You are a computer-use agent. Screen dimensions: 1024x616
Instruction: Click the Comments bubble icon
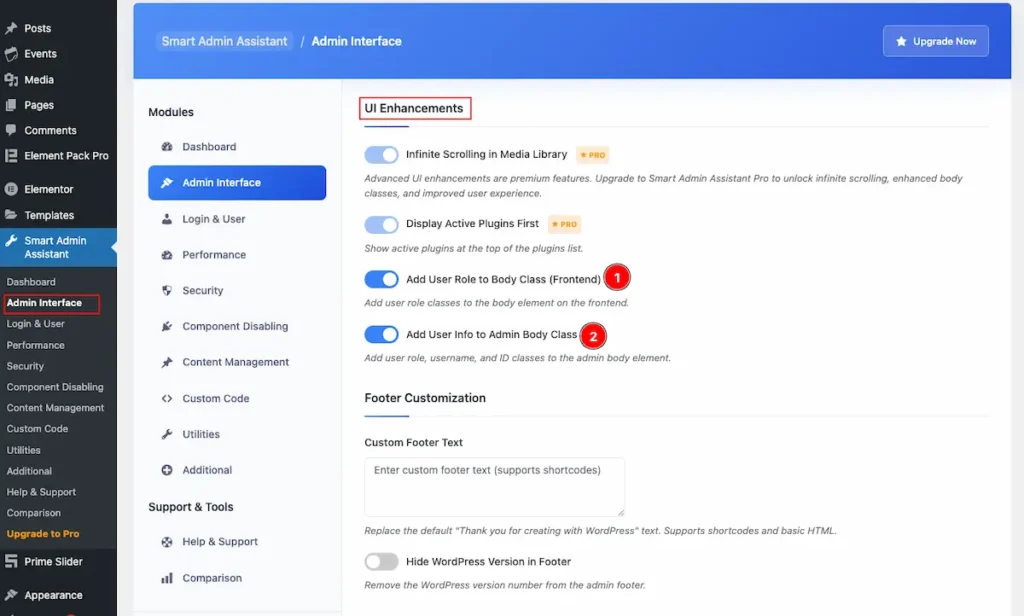tap(11, 130)
